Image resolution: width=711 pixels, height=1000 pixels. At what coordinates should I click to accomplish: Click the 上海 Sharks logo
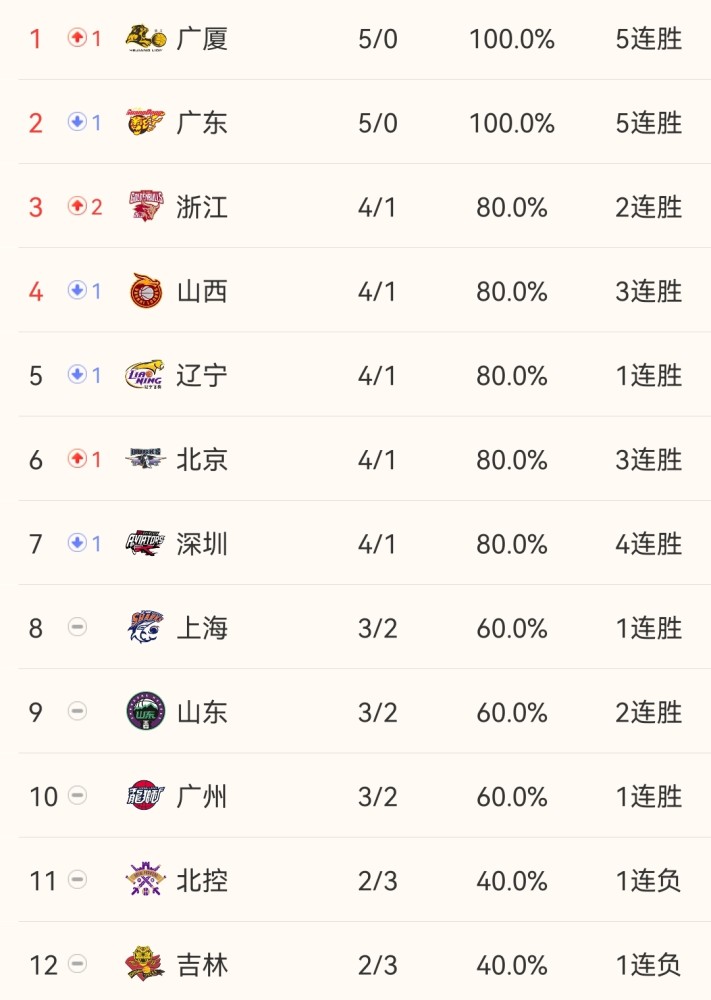pyautogui.click(x=146, y=627)
